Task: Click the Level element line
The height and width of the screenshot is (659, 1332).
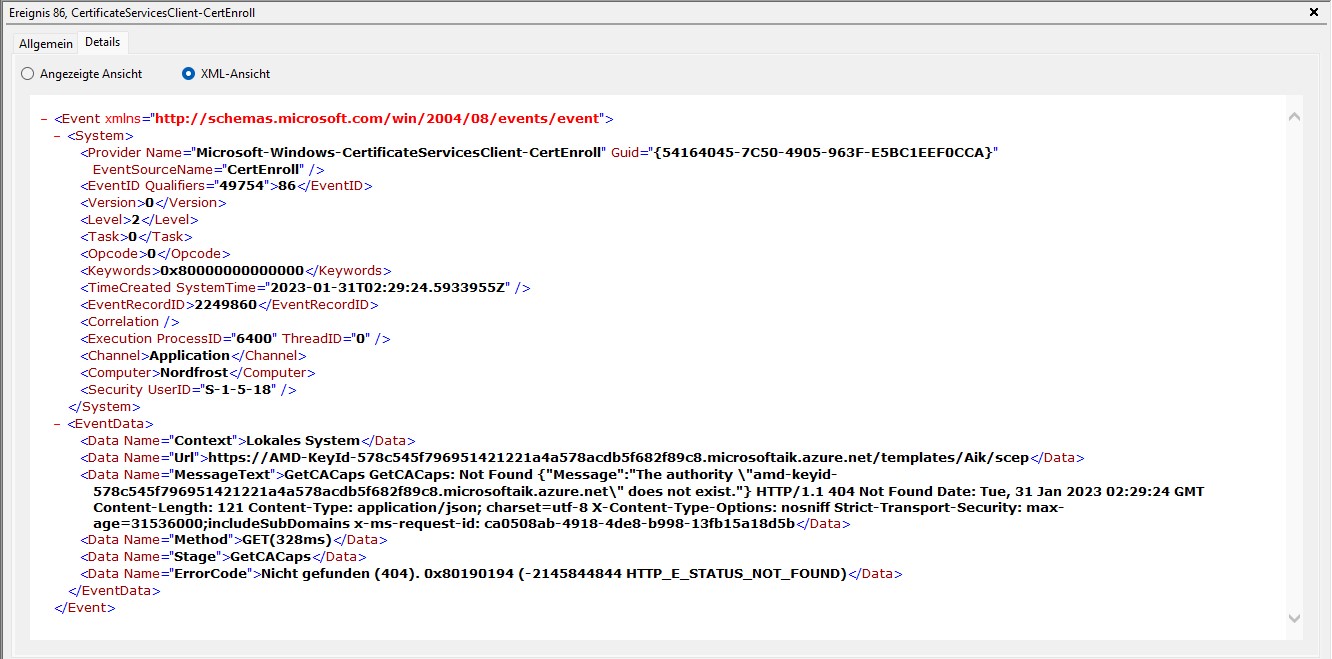Action: coord(139,220)
